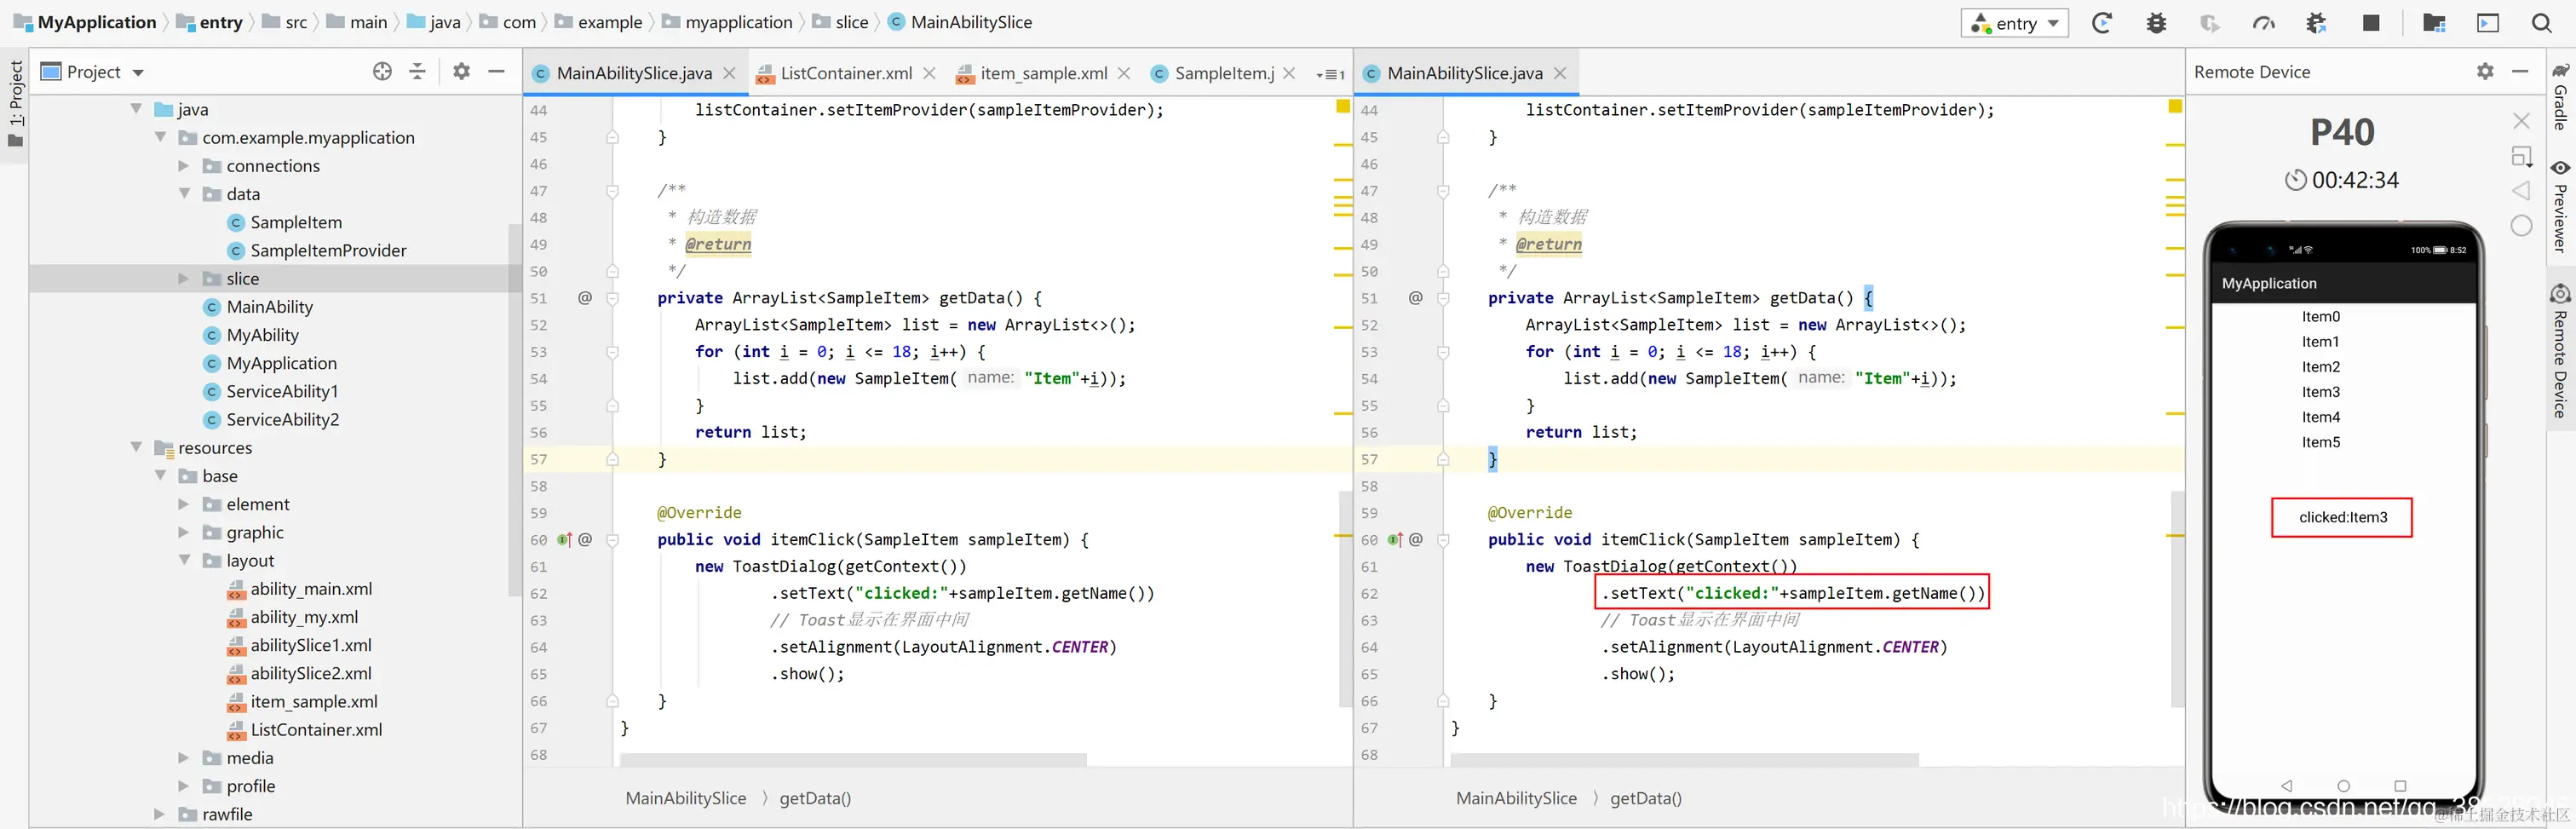This screenshot has width=2576, height=829.
Task: Click the attach debugger to process icon
Action: tap(2316, 23)
